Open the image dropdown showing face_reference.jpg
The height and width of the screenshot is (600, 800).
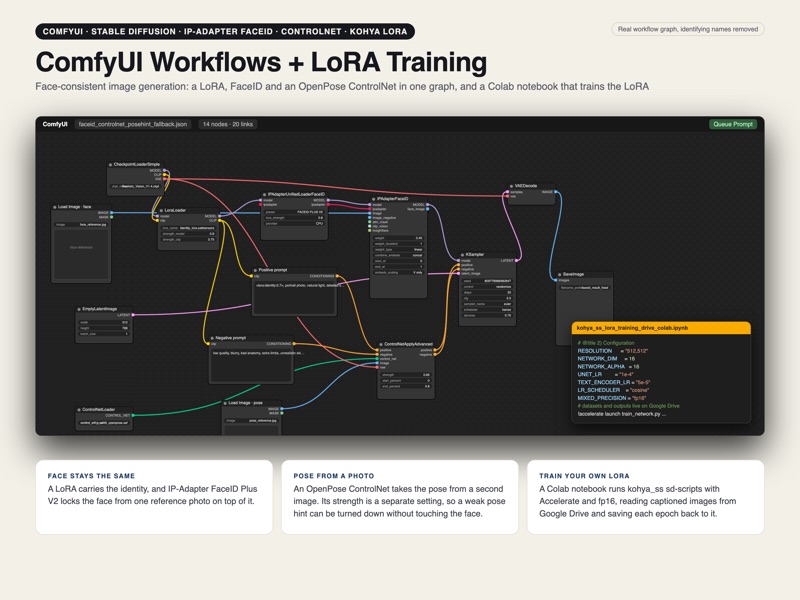pyautogui.click(x=81, y=224)
